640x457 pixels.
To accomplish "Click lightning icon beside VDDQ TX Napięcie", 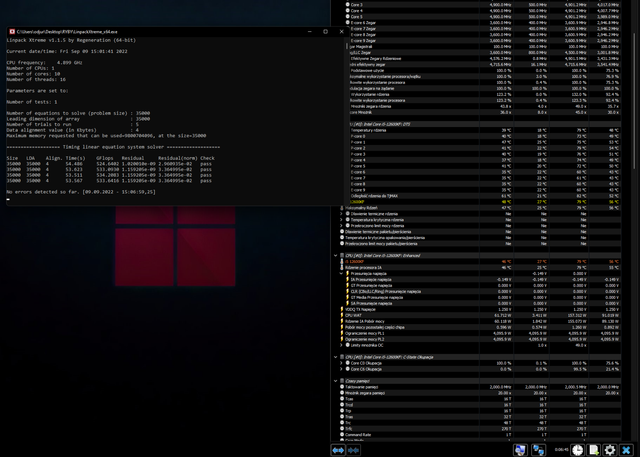I will 342,309.
